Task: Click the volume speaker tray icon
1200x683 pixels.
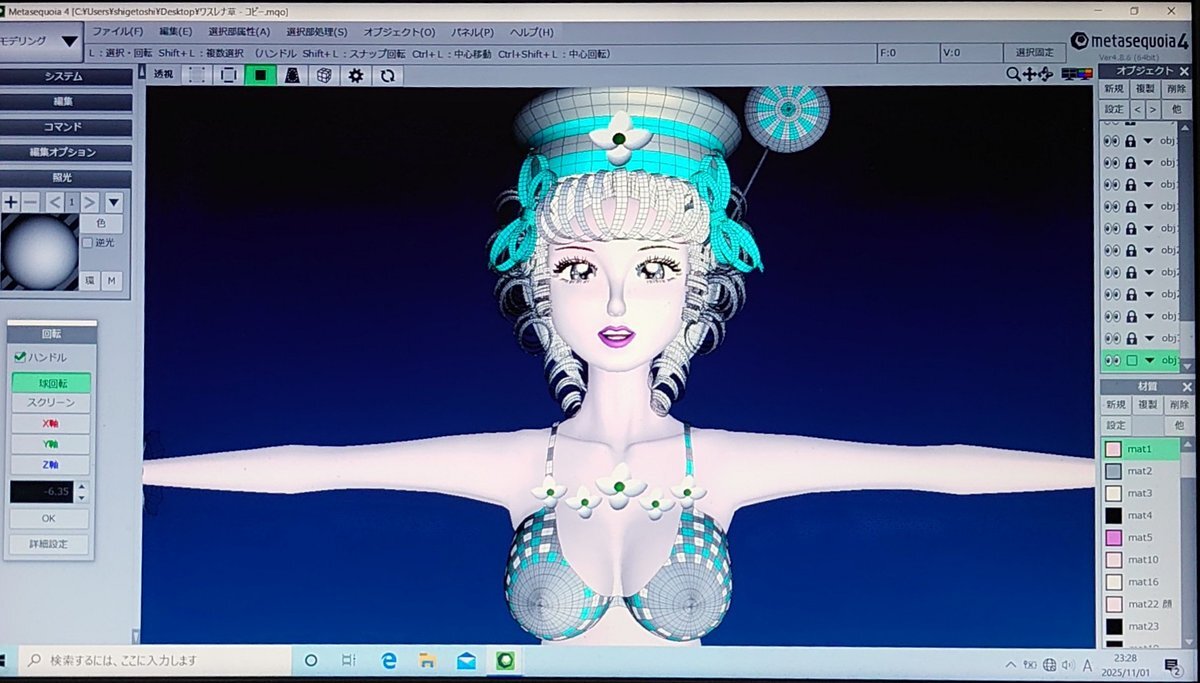Action: coord(1068,665)
